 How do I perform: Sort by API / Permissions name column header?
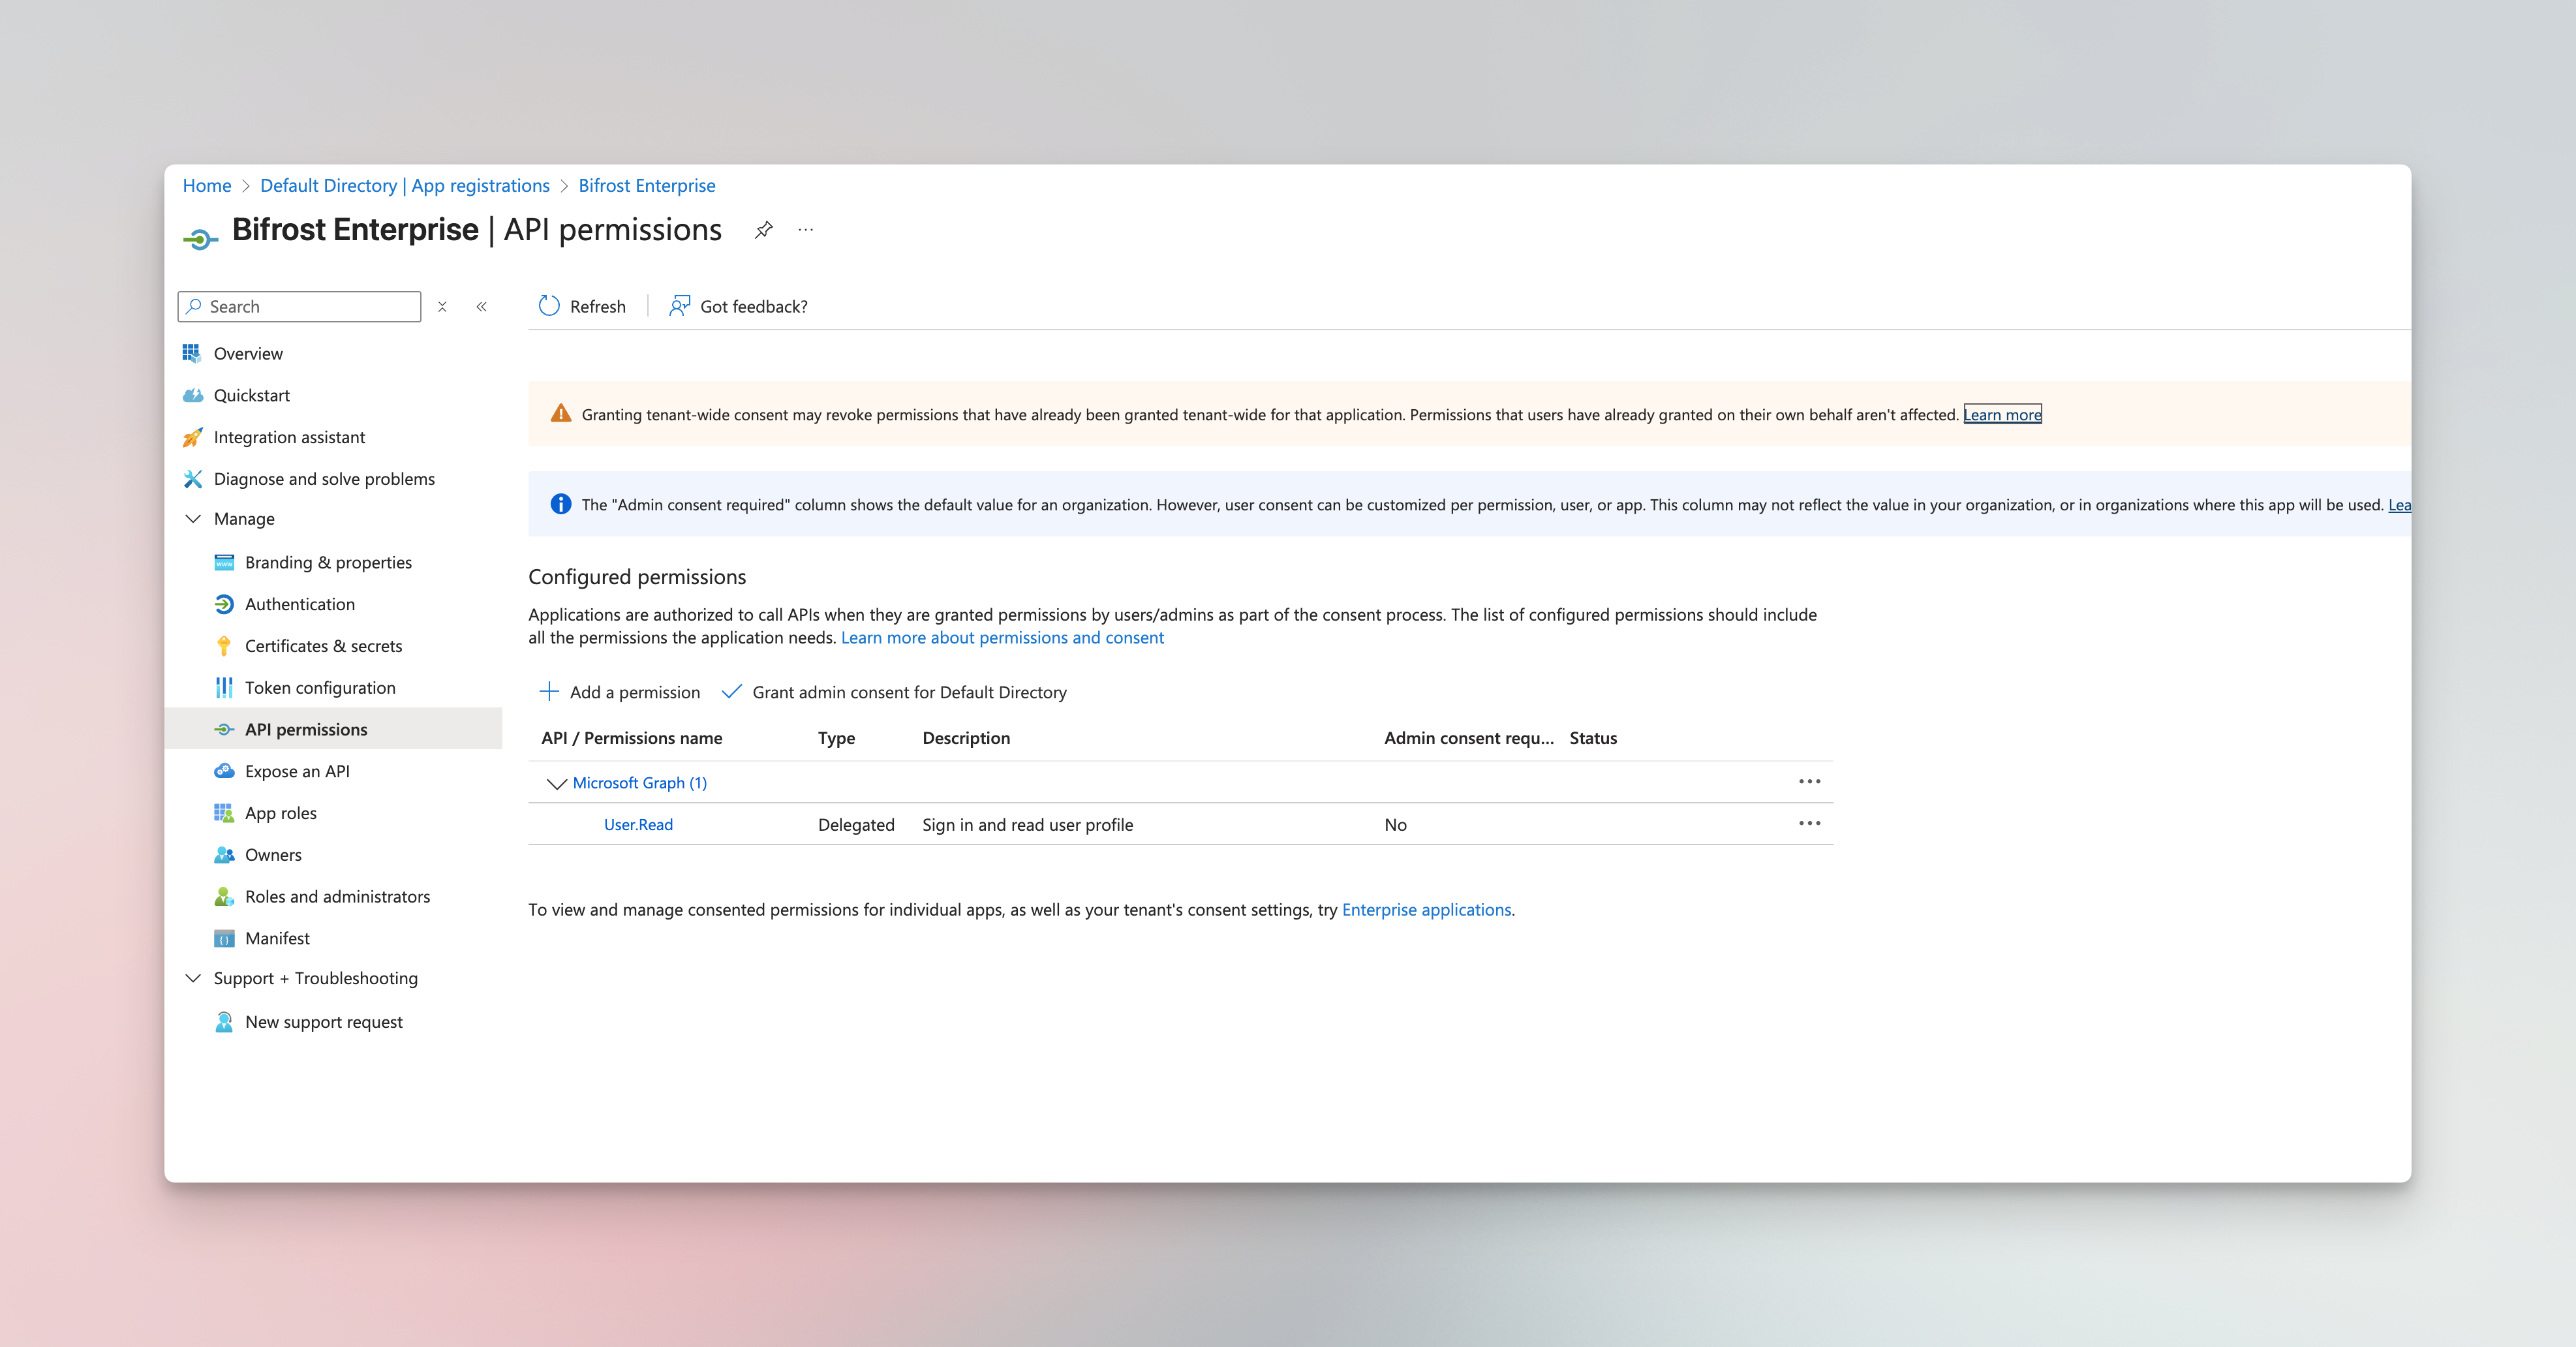[632, 738]
